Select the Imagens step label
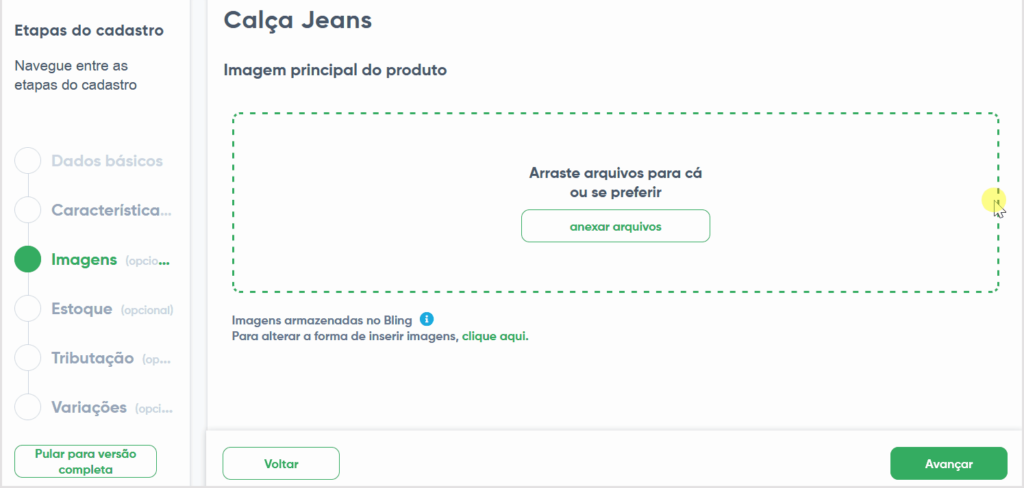Image resolution: width=1024 pixels, height=488 pixels. coord(84,260)
